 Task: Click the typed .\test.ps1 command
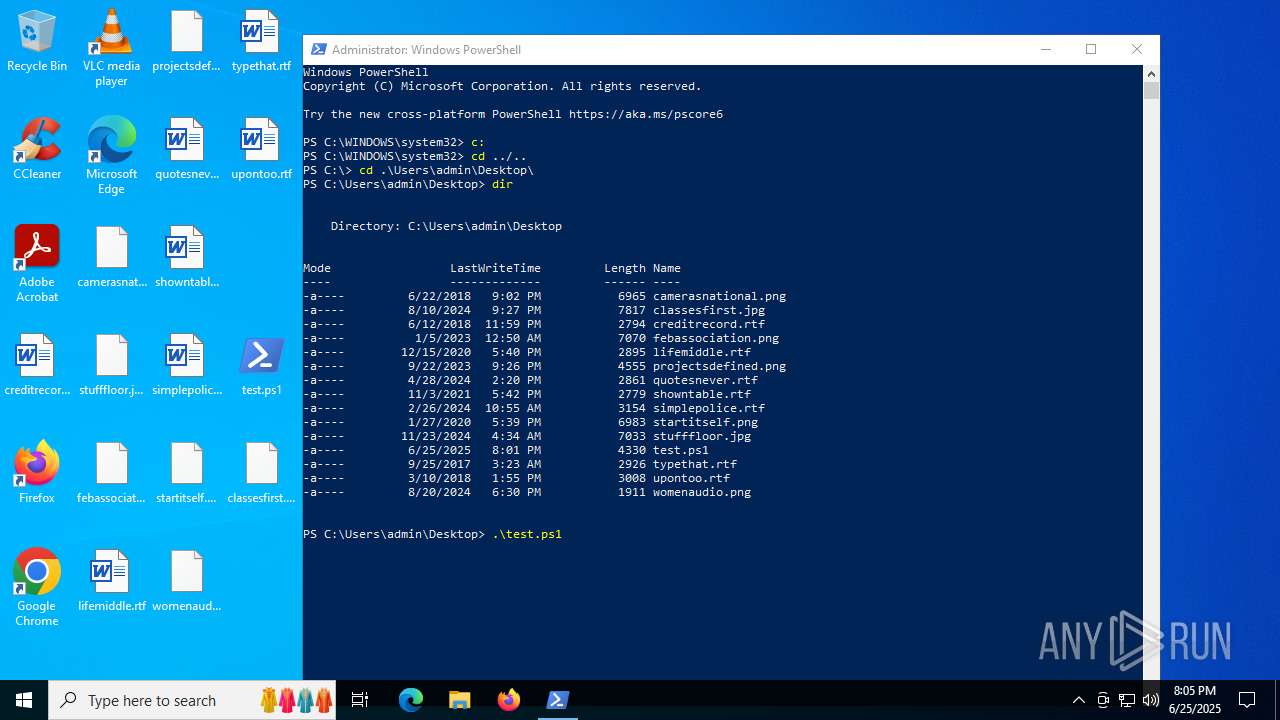click(527, 534)
